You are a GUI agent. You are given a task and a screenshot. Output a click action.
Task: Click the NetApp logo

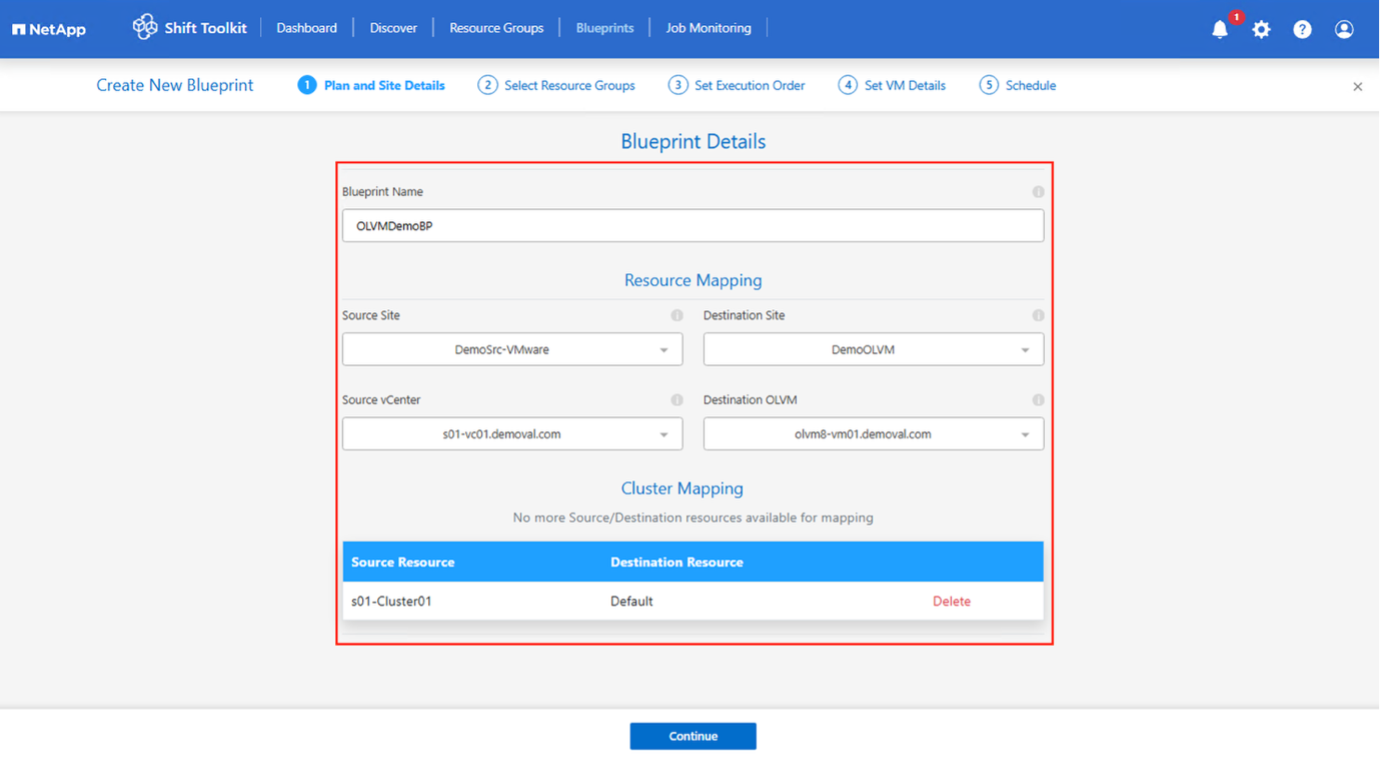coord(49,29)
